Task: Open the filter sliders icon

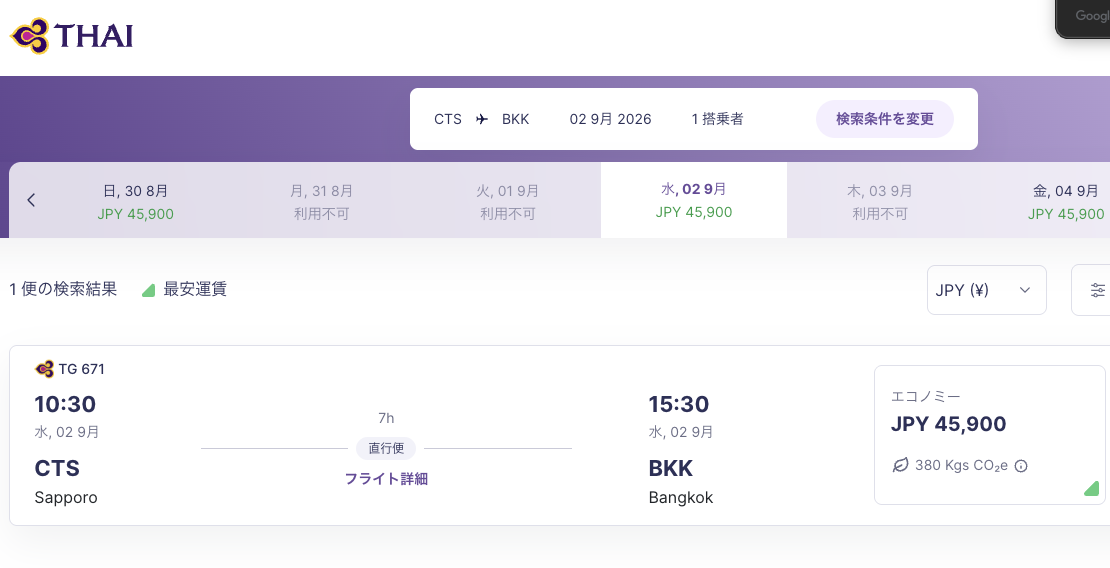Action: (1097, 290)
